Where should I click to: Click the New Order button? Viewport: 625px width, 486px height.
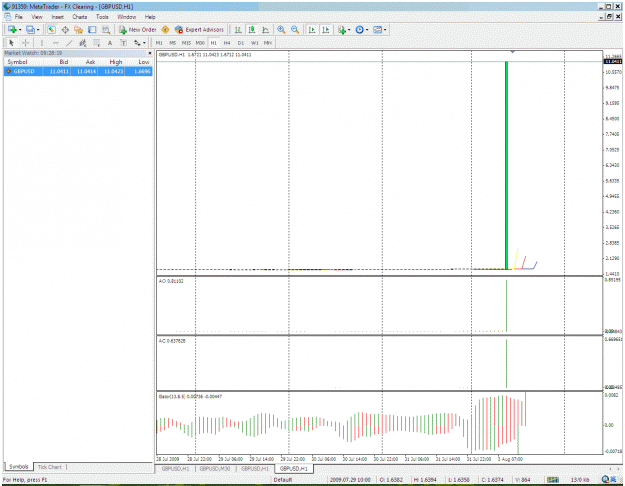pos(138,30)
